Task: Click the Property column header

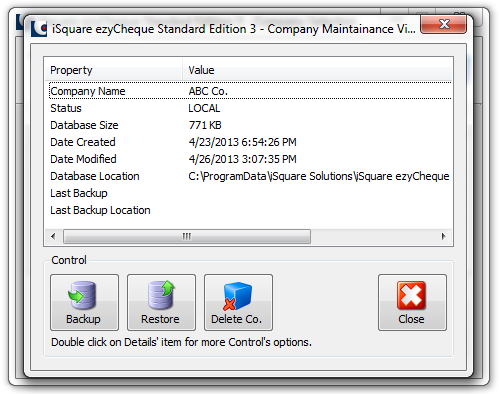Action: pyautogui.click(x=114, y=70)
